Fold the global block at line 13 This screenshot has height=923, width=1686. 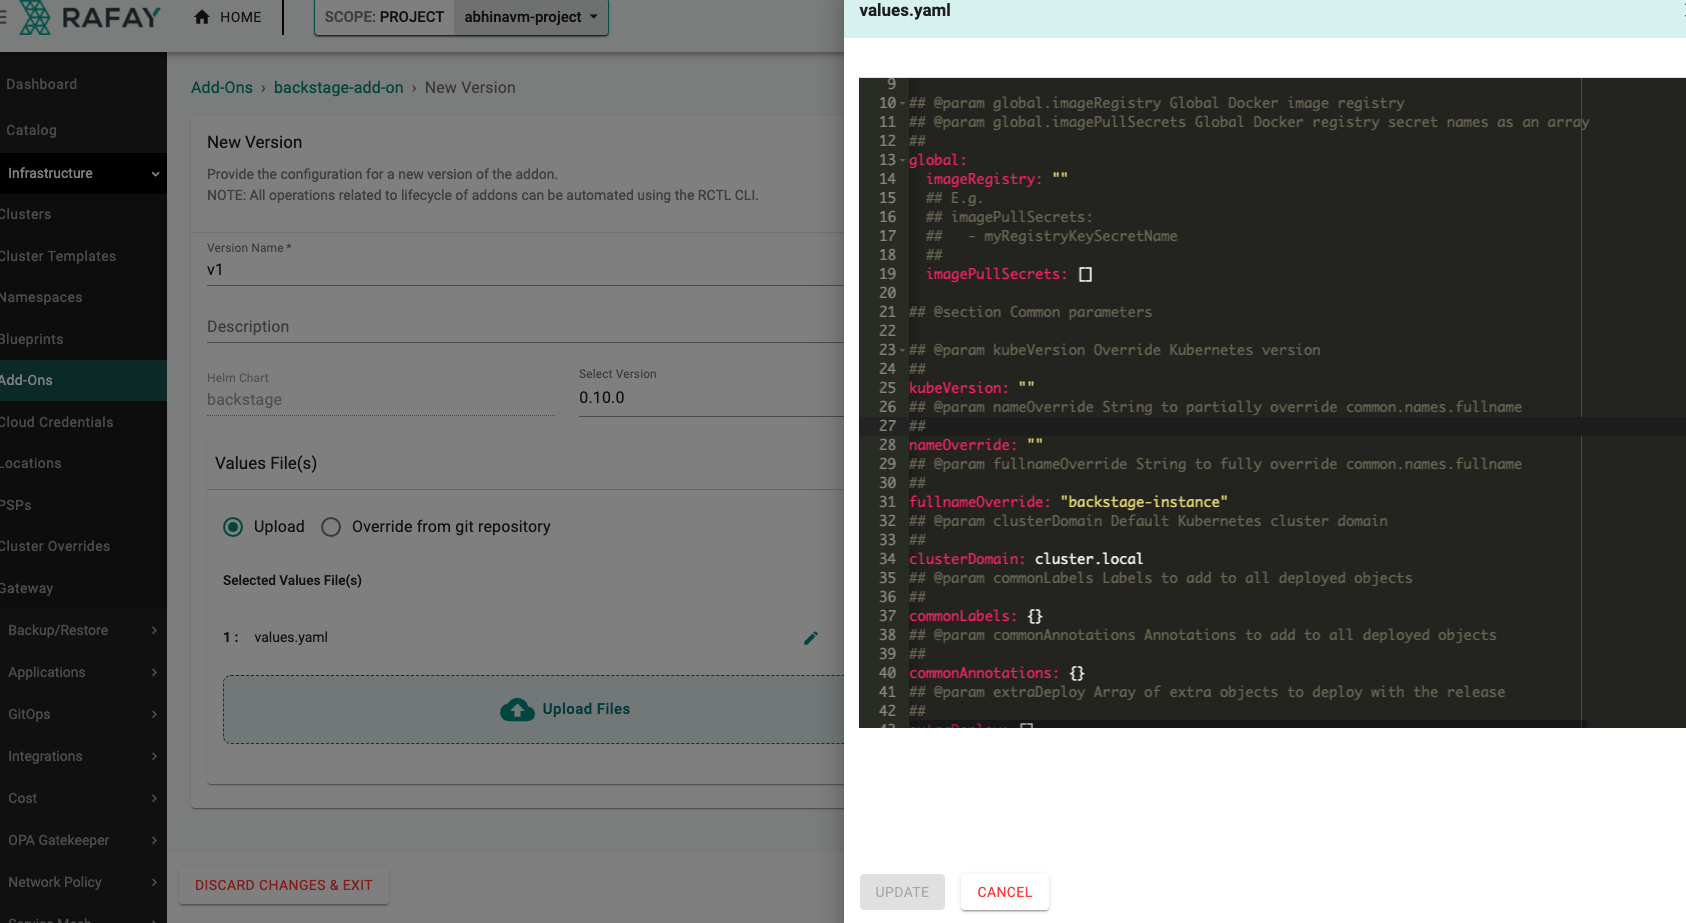902,160
